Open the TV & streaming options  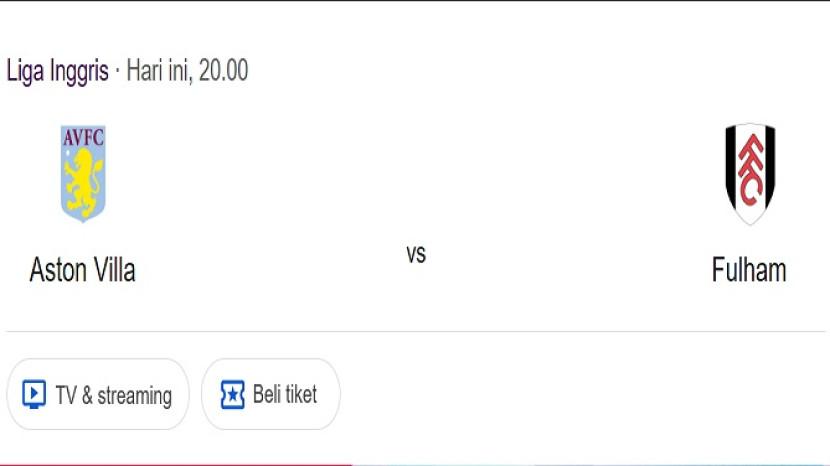coord(97,395)
